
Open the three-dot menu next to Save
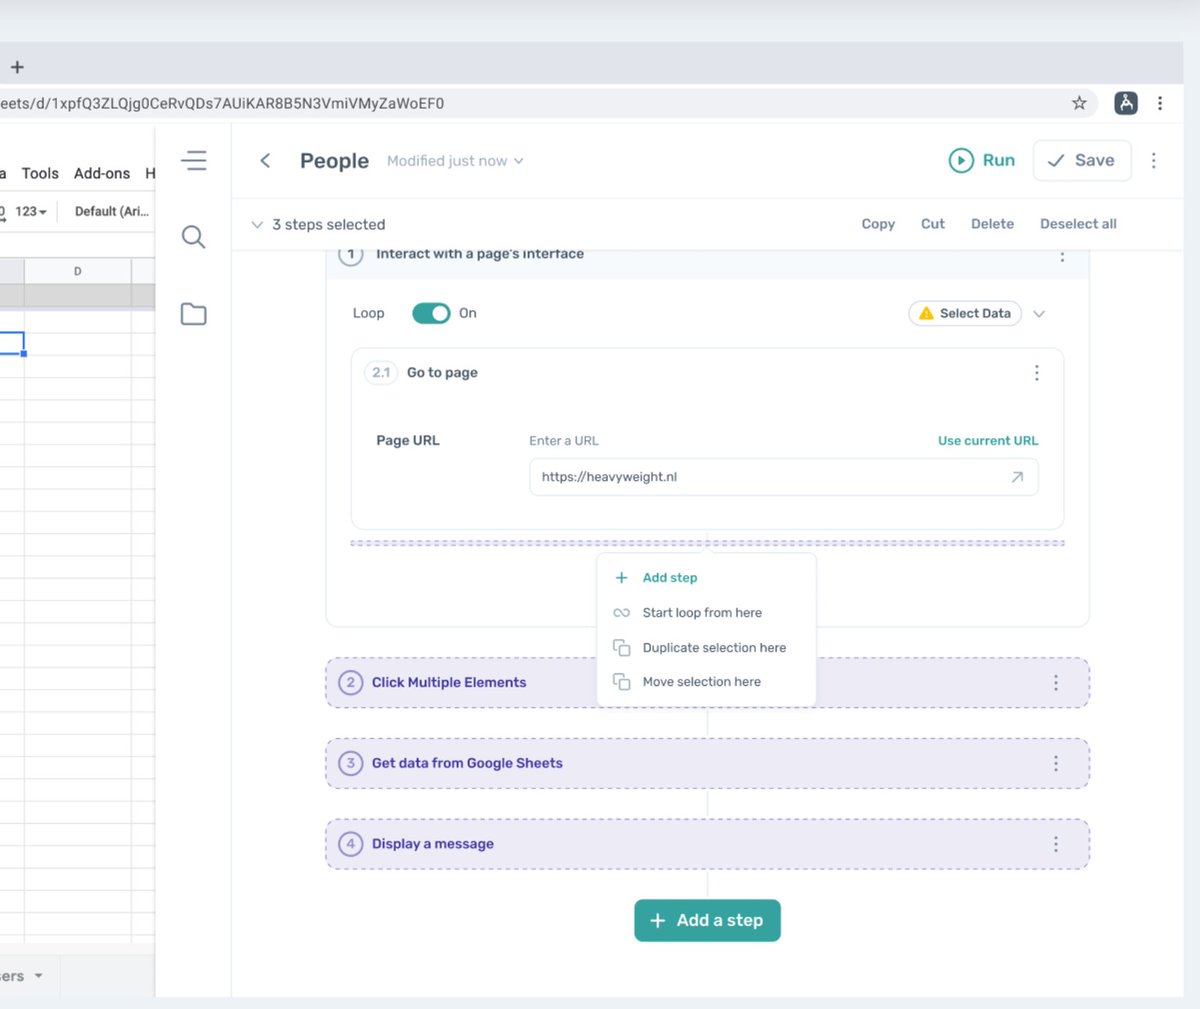tap(1154, 160)
